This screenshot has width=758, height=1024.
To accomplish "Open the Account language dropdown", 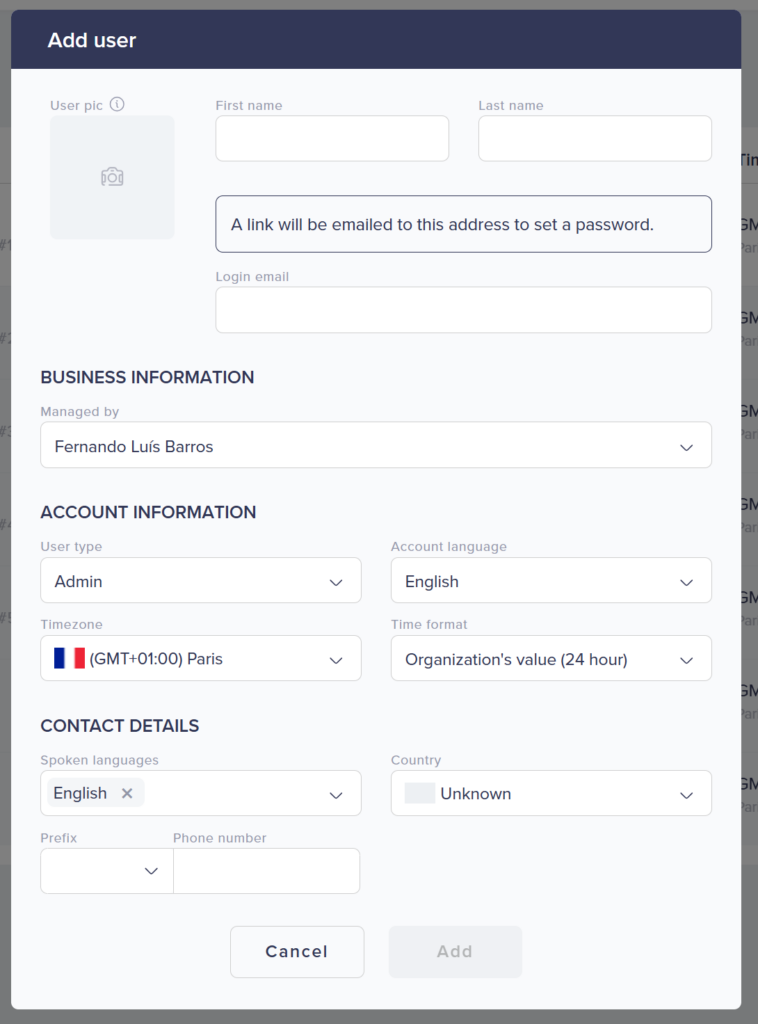I will (550, 581).
